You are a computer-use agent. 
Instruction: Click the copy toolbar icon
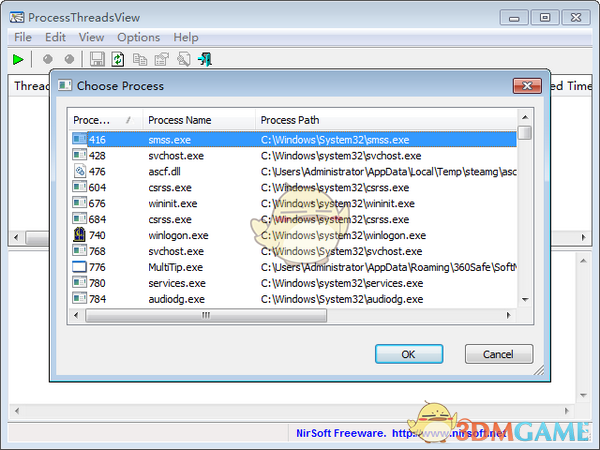[x=140, y=59]
